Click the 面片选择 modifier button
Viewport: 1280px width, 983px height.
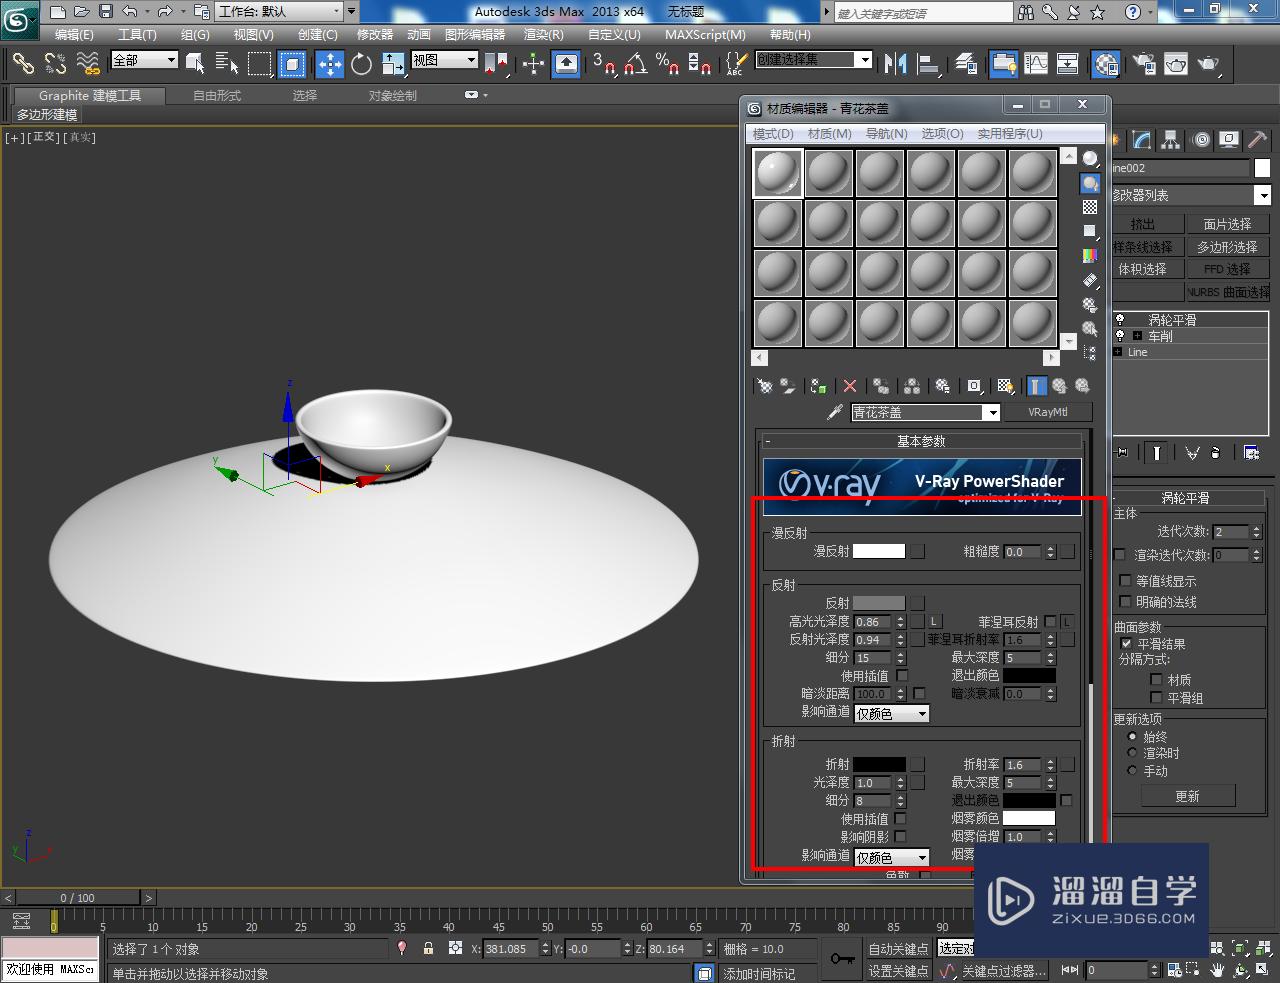[1227, 224]
